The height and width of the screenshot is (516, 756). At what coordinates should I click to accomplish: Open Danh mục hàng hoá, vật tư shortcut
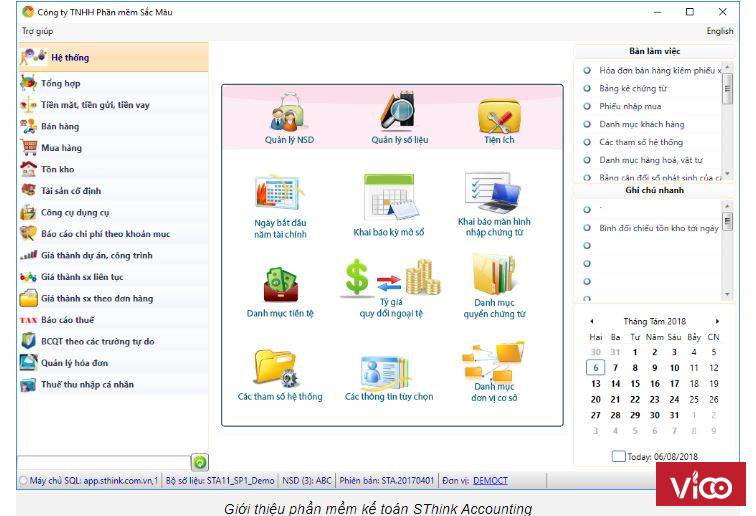652,160
